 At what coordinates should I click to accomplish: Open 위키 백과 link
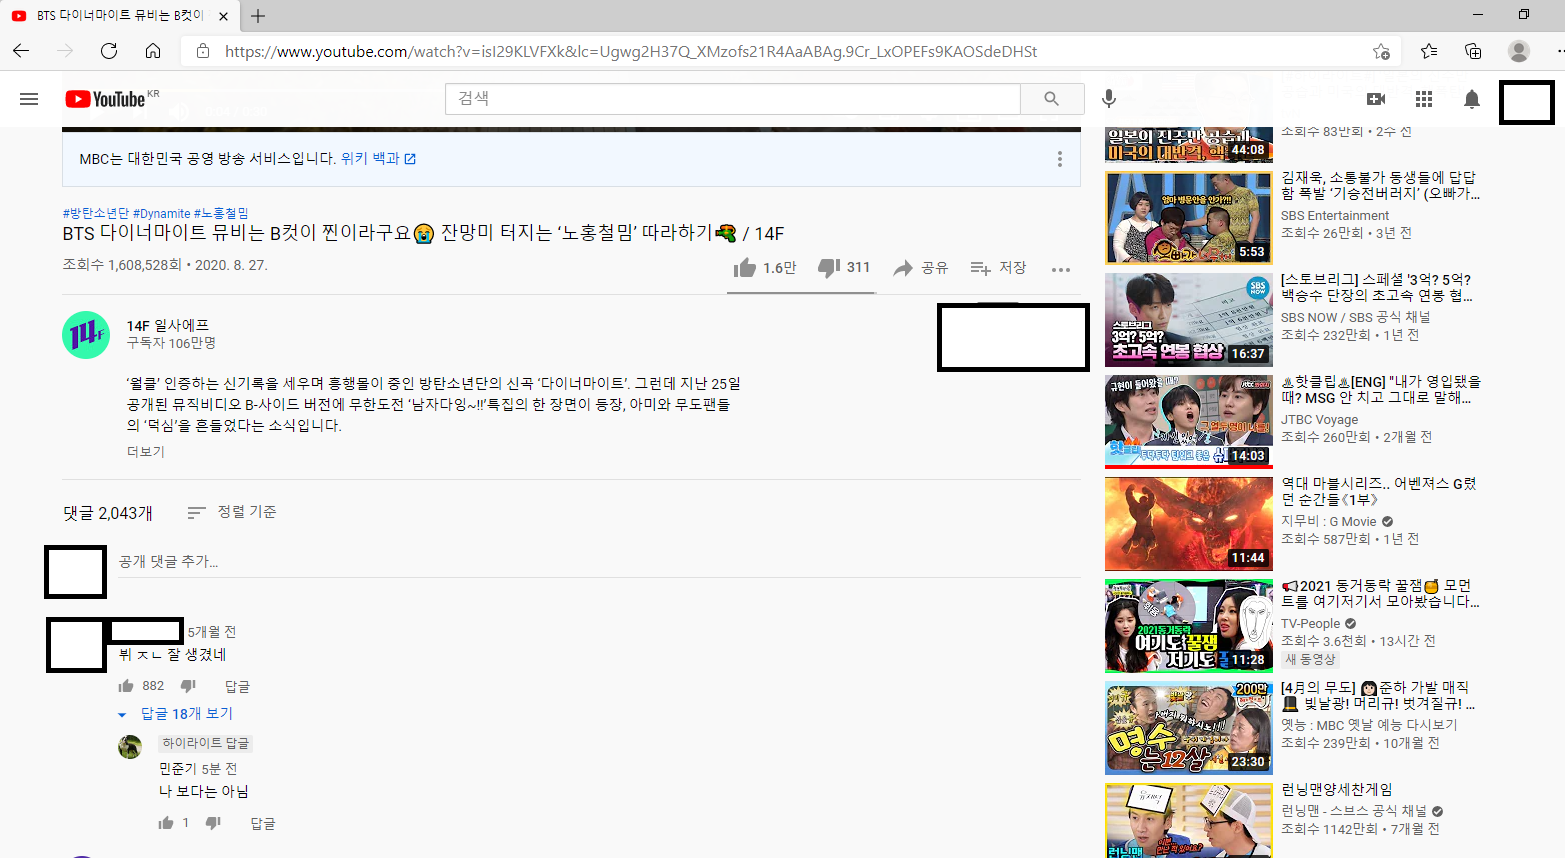[x=378, y=159]
